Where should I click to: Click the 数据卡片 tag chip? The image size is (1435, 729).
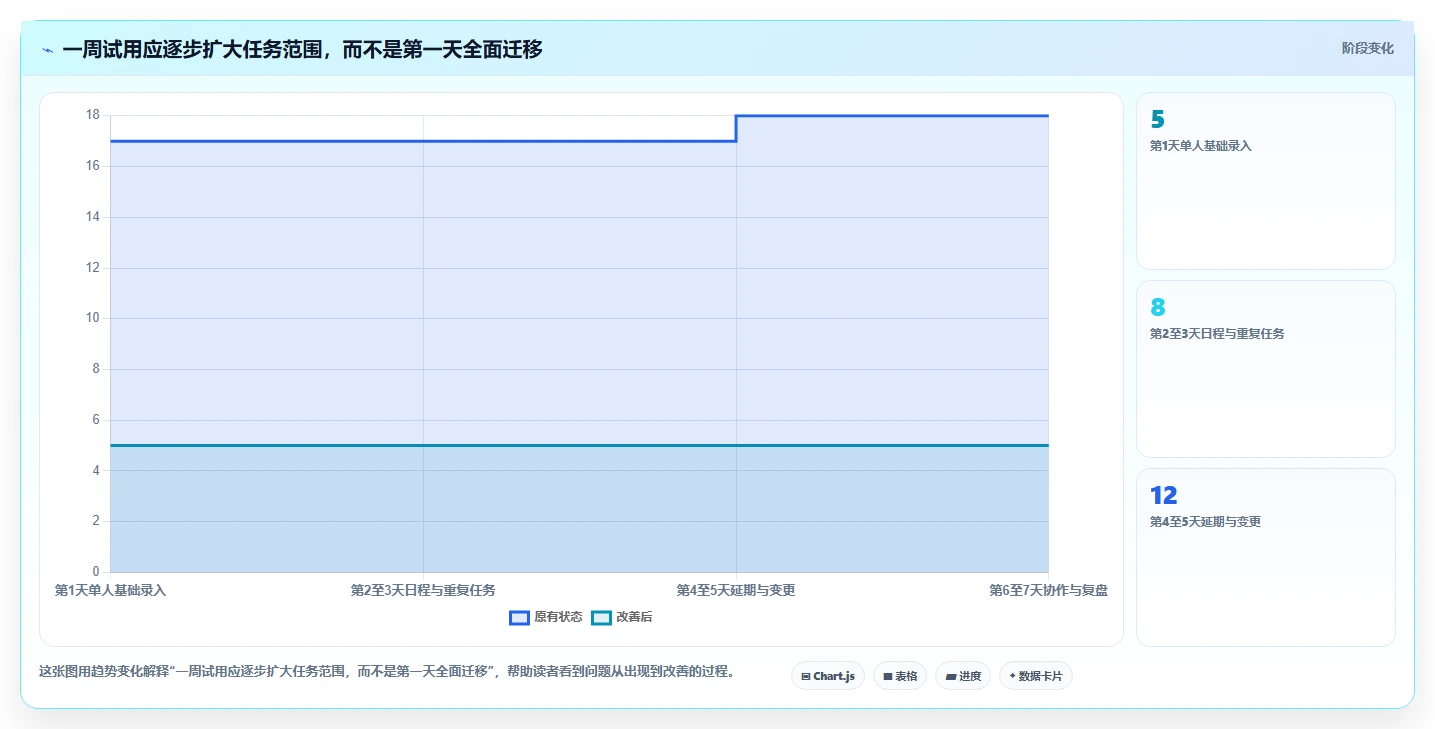(x=1036, y=676)
